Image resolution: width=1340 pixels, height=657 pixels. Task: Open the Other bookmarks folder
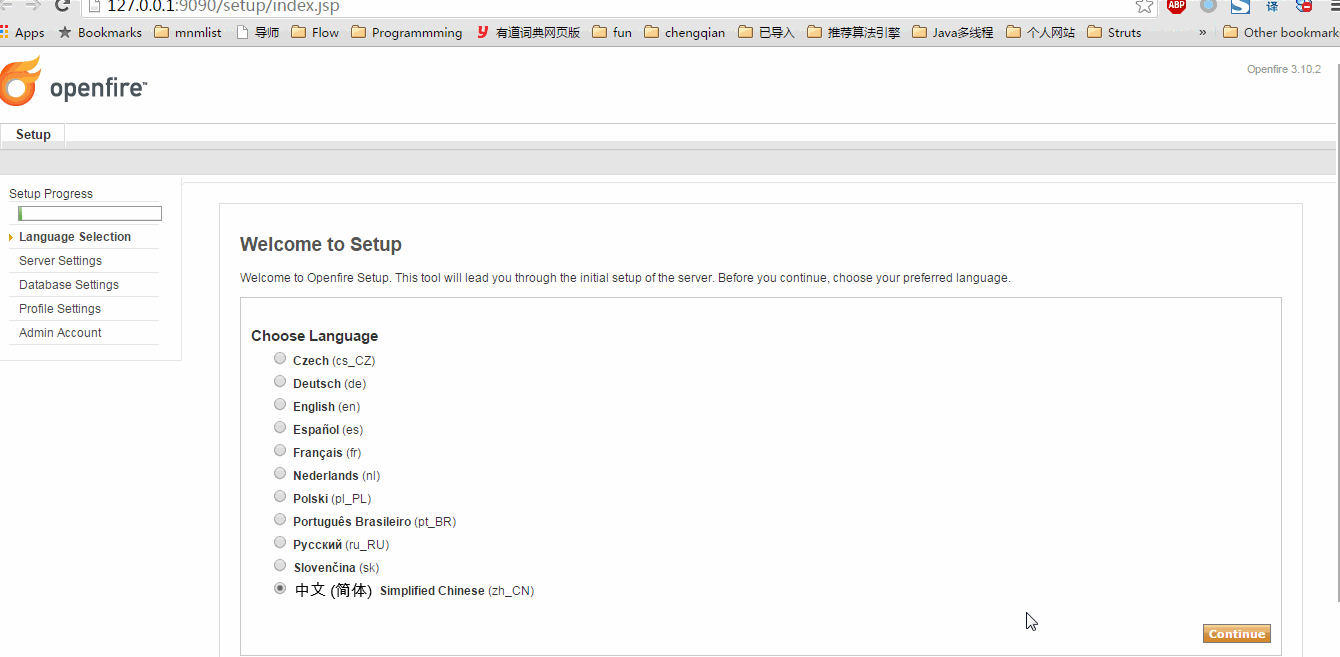1281,32
